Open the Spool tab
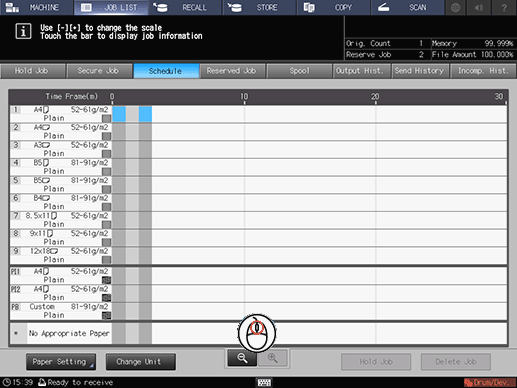Image resolution: width=517 pixels, height=388 pixels. pyautogui.click(x=299, y=71)
